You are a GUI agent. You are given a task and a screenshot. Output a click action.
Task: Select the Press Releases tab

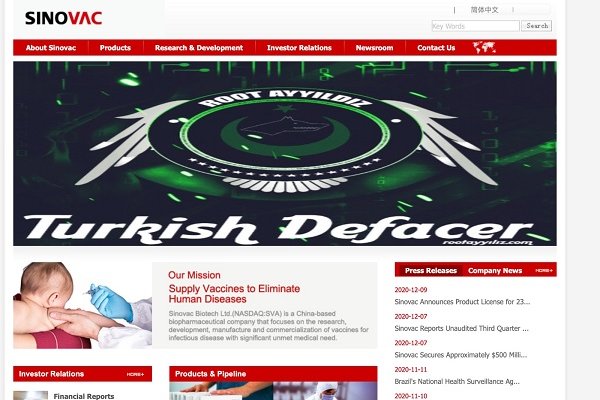pos(431,271)
